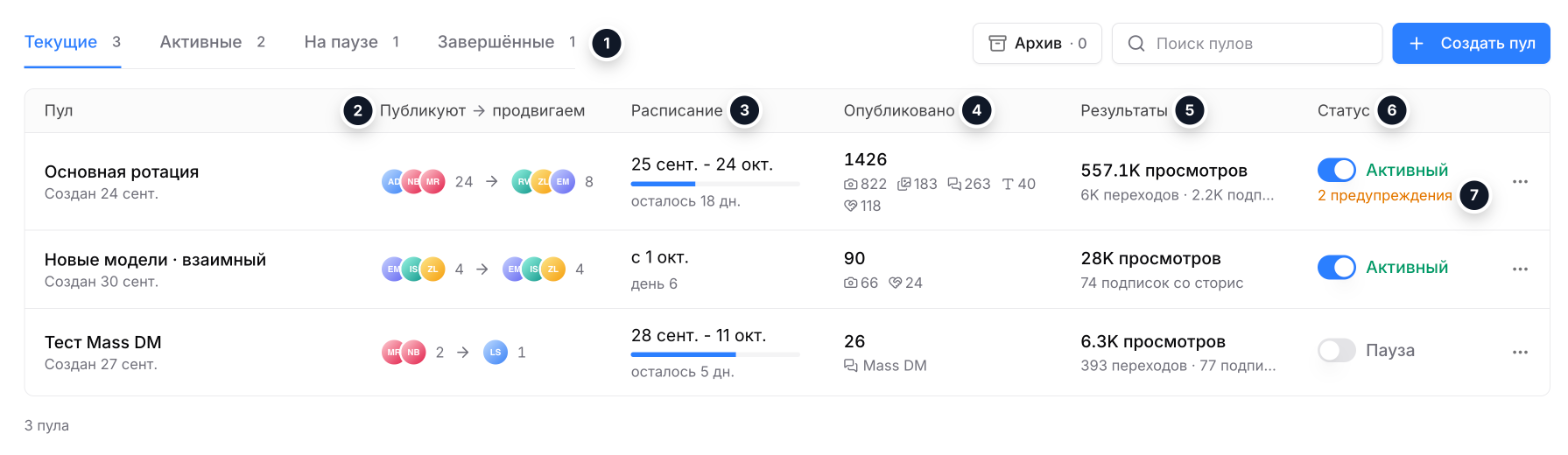Click the AD avatar in the Основная ротация row
1568x455 pixels.
click(395, 182)
